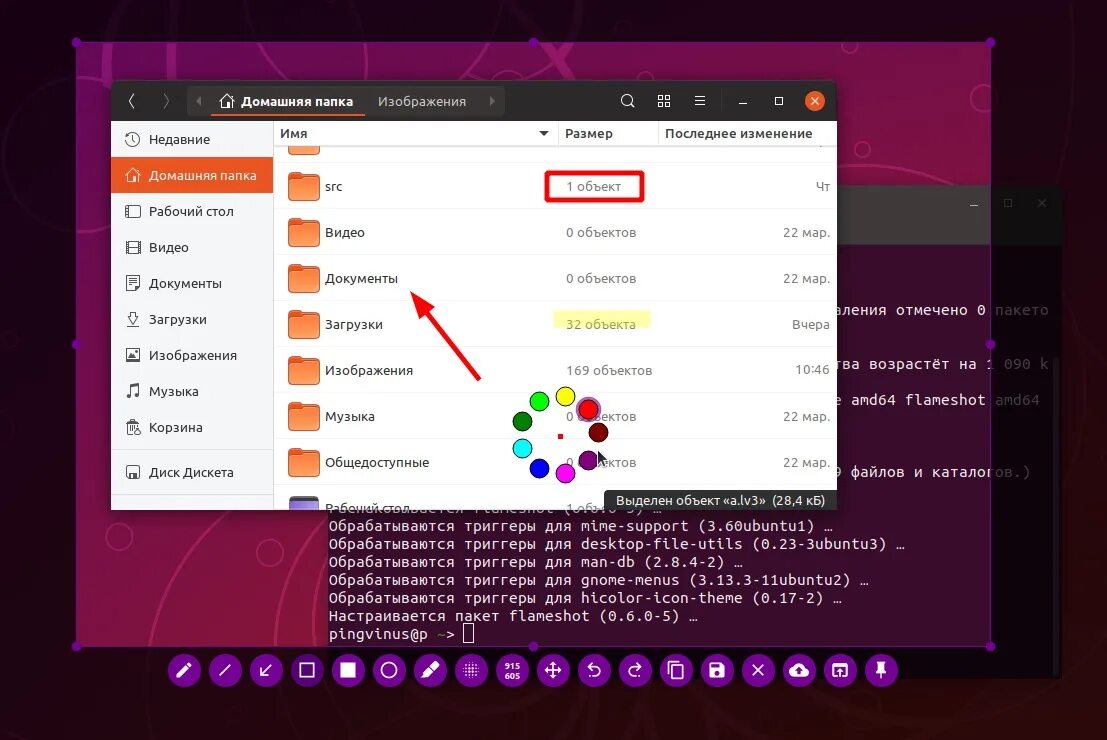Select the filled rectangle tool

[348, 670]
